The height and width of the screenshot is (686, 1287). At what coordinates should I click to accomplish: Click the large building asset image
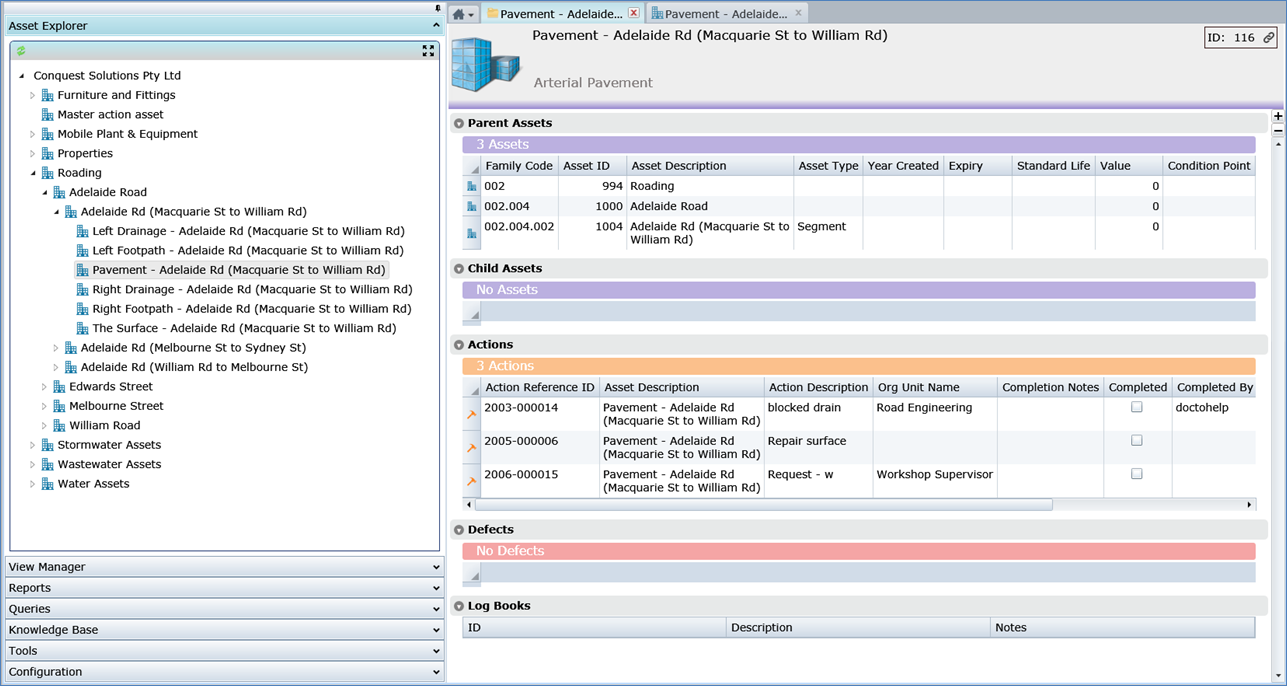(x=487, y=65)
